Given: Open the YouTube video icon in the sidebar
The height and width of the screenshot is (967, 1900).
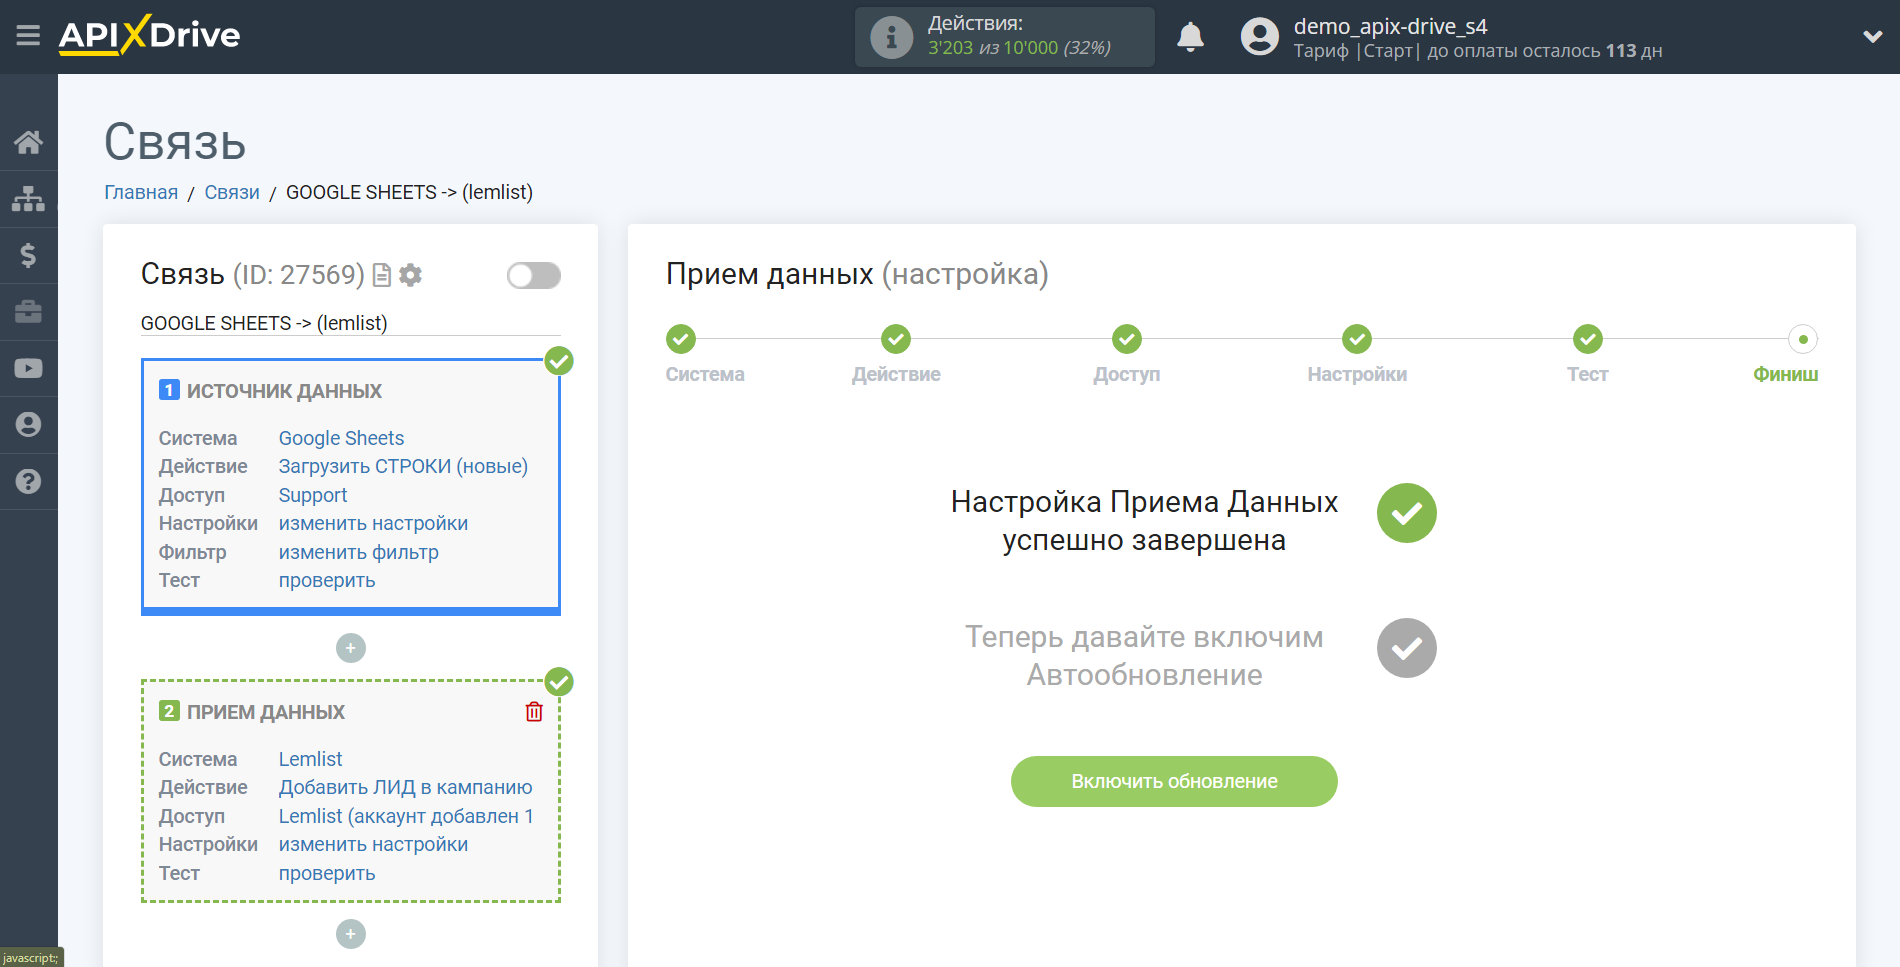Looking at the screenshot, I should [x=28, y=368].
